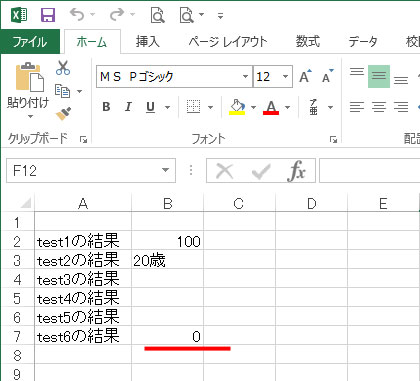Open the font name dropdown showing MS Pゴシック
The height and width of the screenshot is (381, 420).
point(245,77)
